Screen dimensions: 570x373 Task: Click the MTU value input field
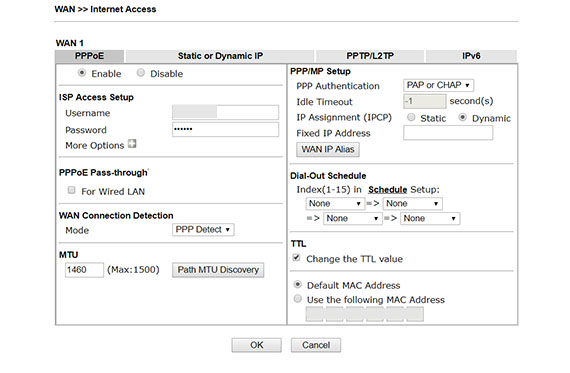pos(84,270)
